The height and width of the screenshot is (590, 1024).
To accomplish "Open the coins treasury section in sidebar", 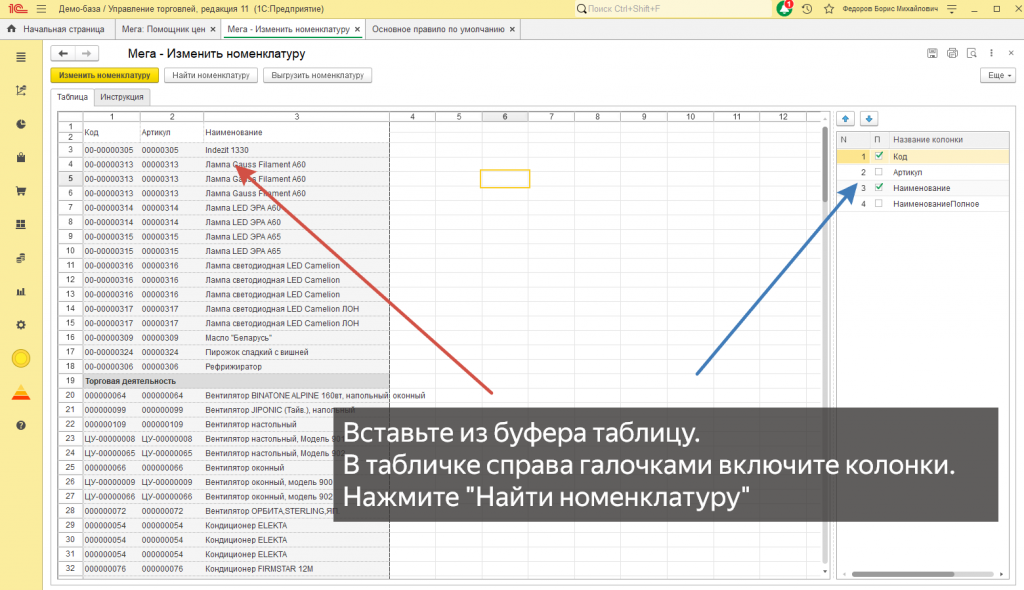I will pos(21,258).
